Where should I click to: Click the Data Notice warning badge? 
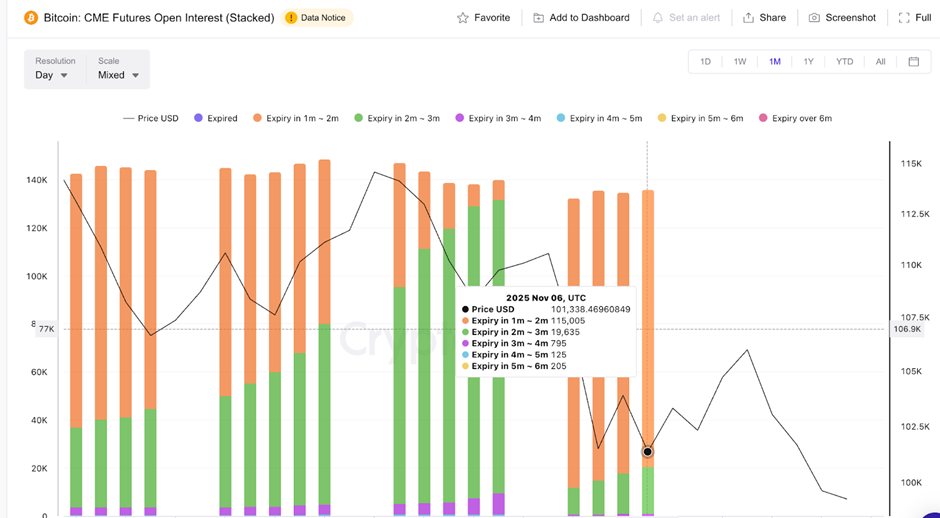318,18
